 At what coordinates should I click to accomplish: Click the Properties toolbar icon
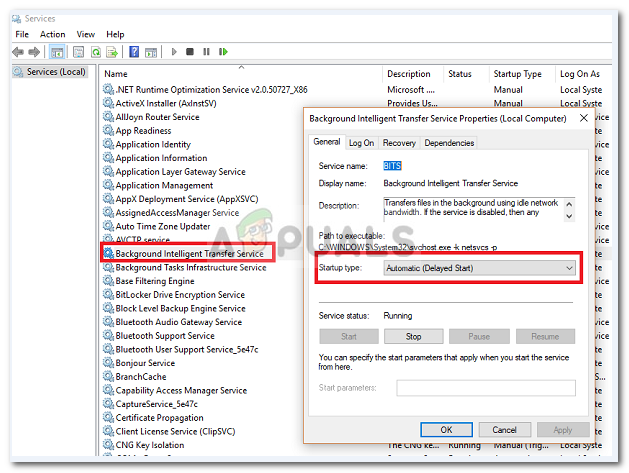[79, 52]
